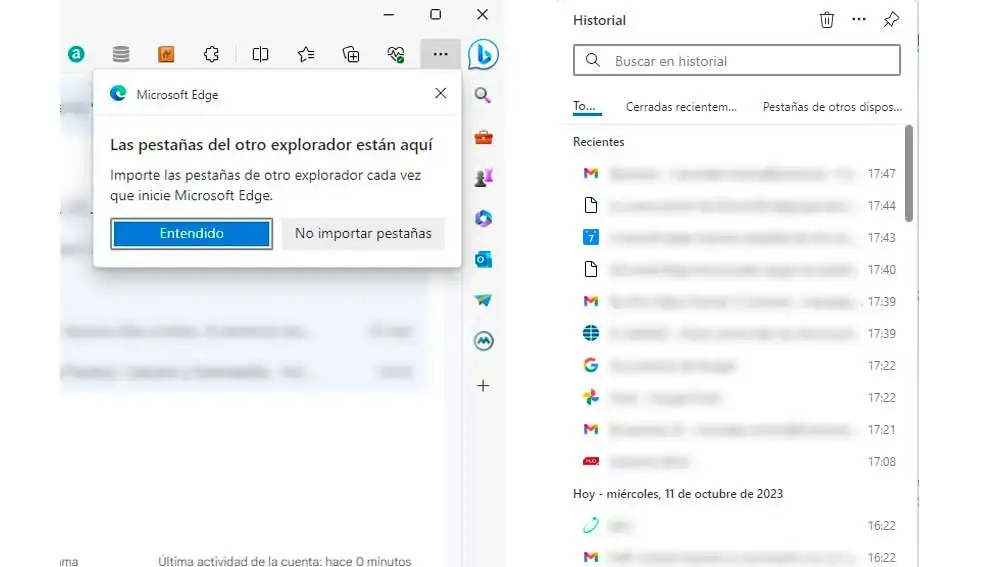Open the Gmail history entry at 17:47

coord(737,173)
